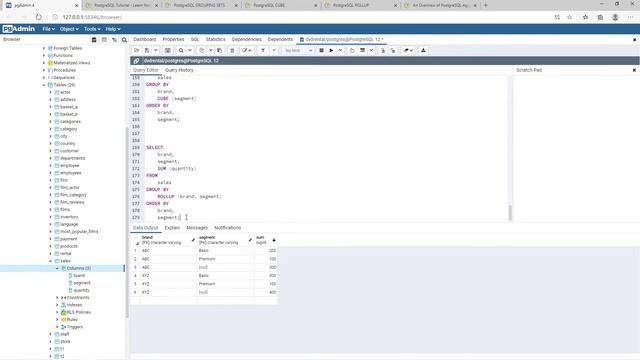Click the query editor vertical scrollbar
The height and width of the screenshot is (360, 640).
510,213
